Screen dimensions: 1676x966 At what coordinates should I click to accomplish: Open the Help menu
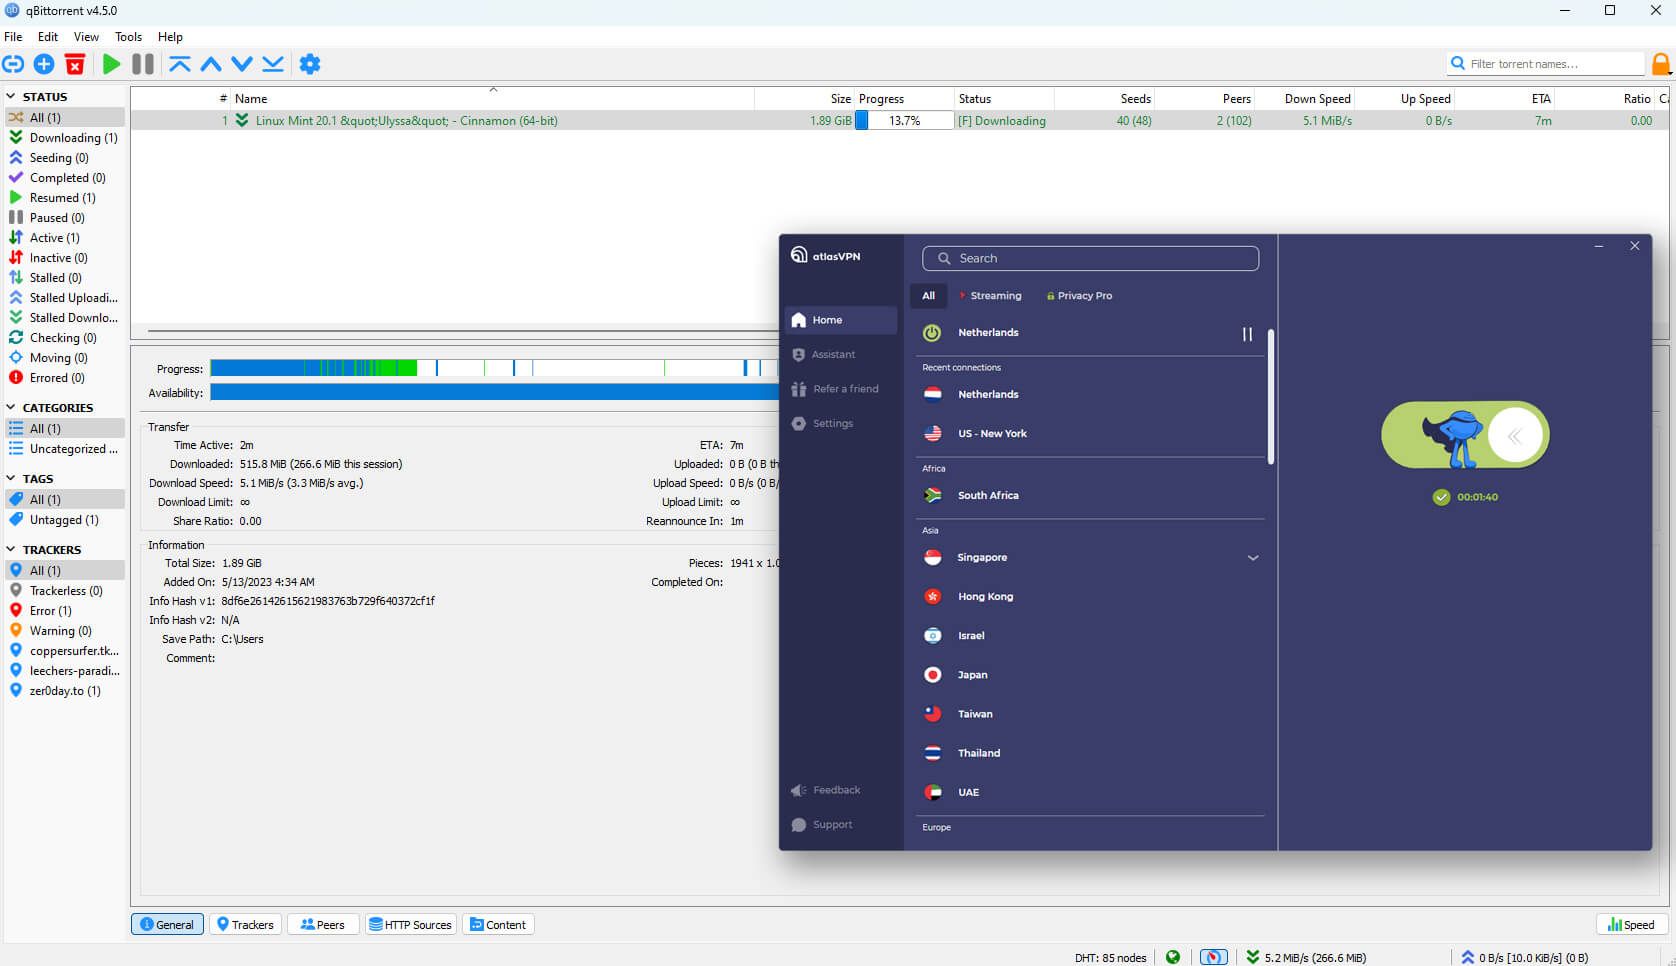pos(170,37)
